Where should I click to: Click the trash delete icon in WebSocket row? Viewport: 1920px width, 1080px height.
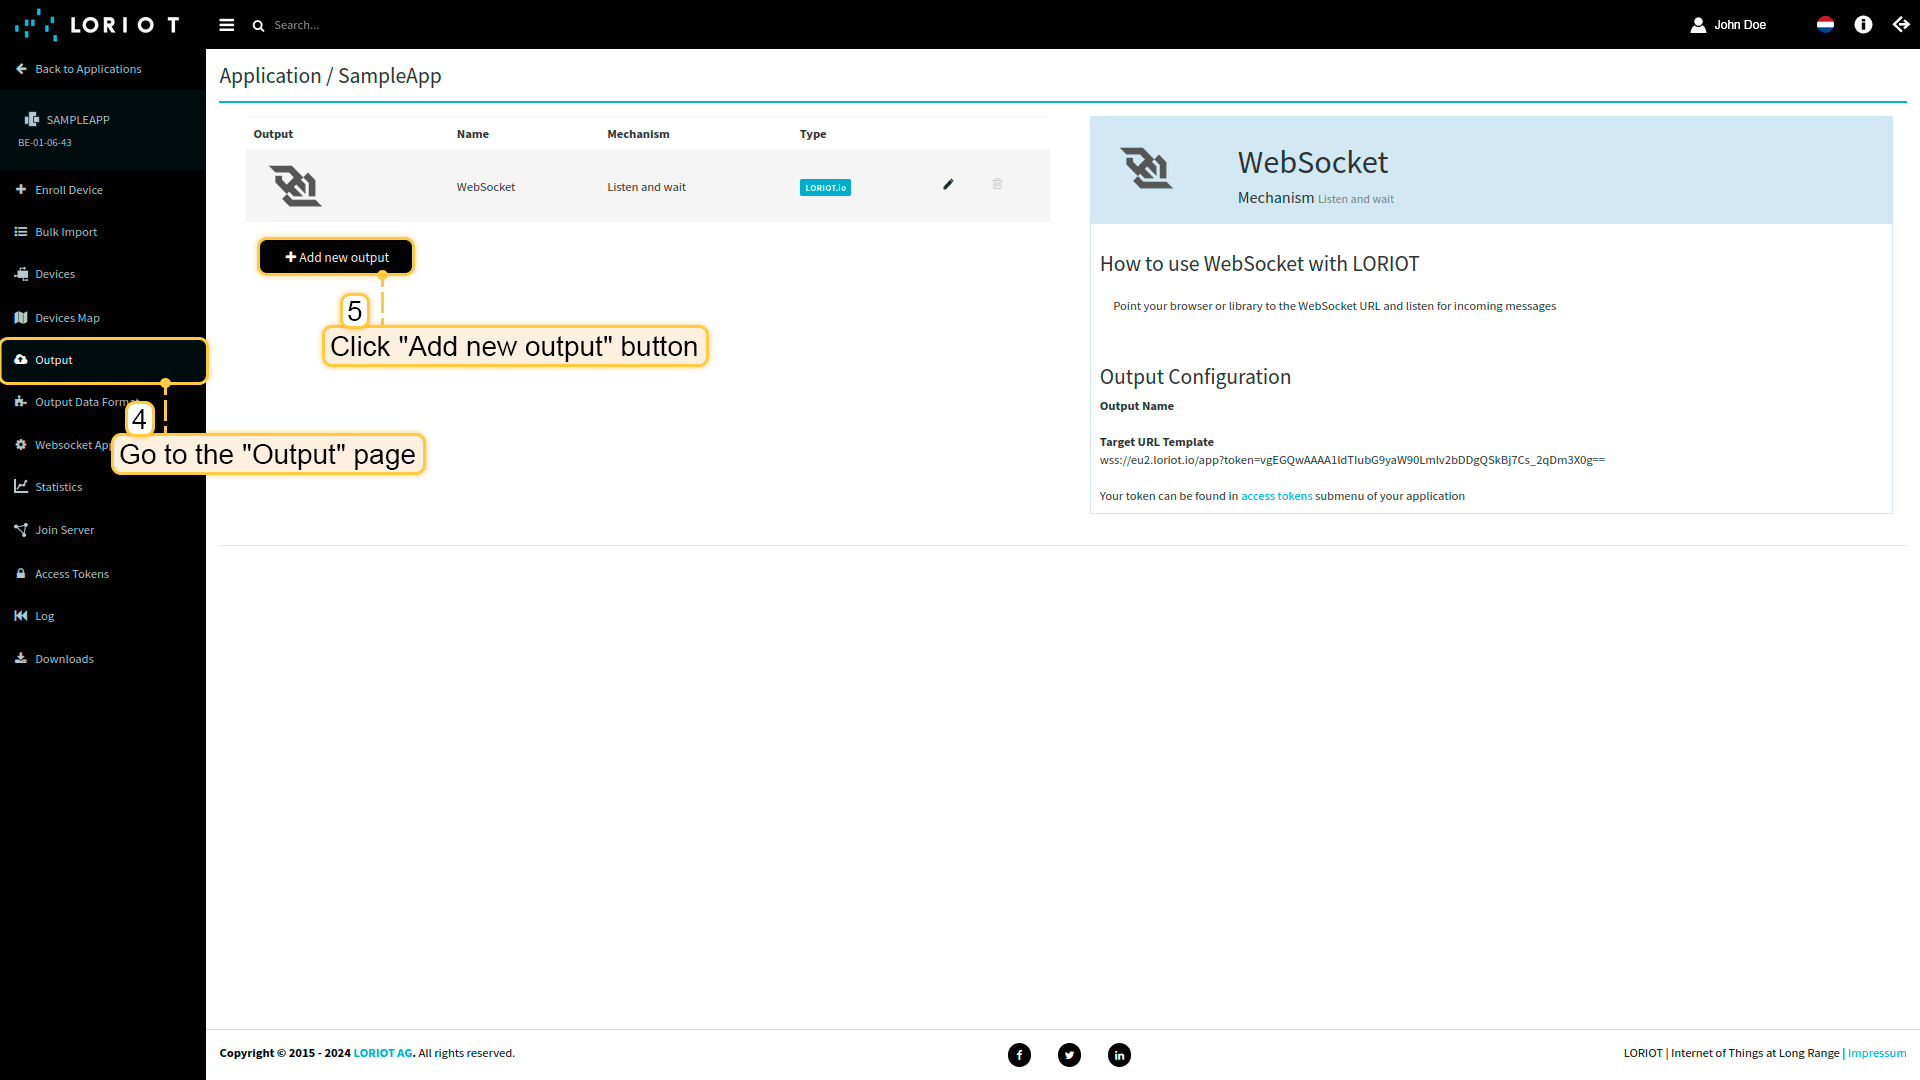tap(997, 184)
